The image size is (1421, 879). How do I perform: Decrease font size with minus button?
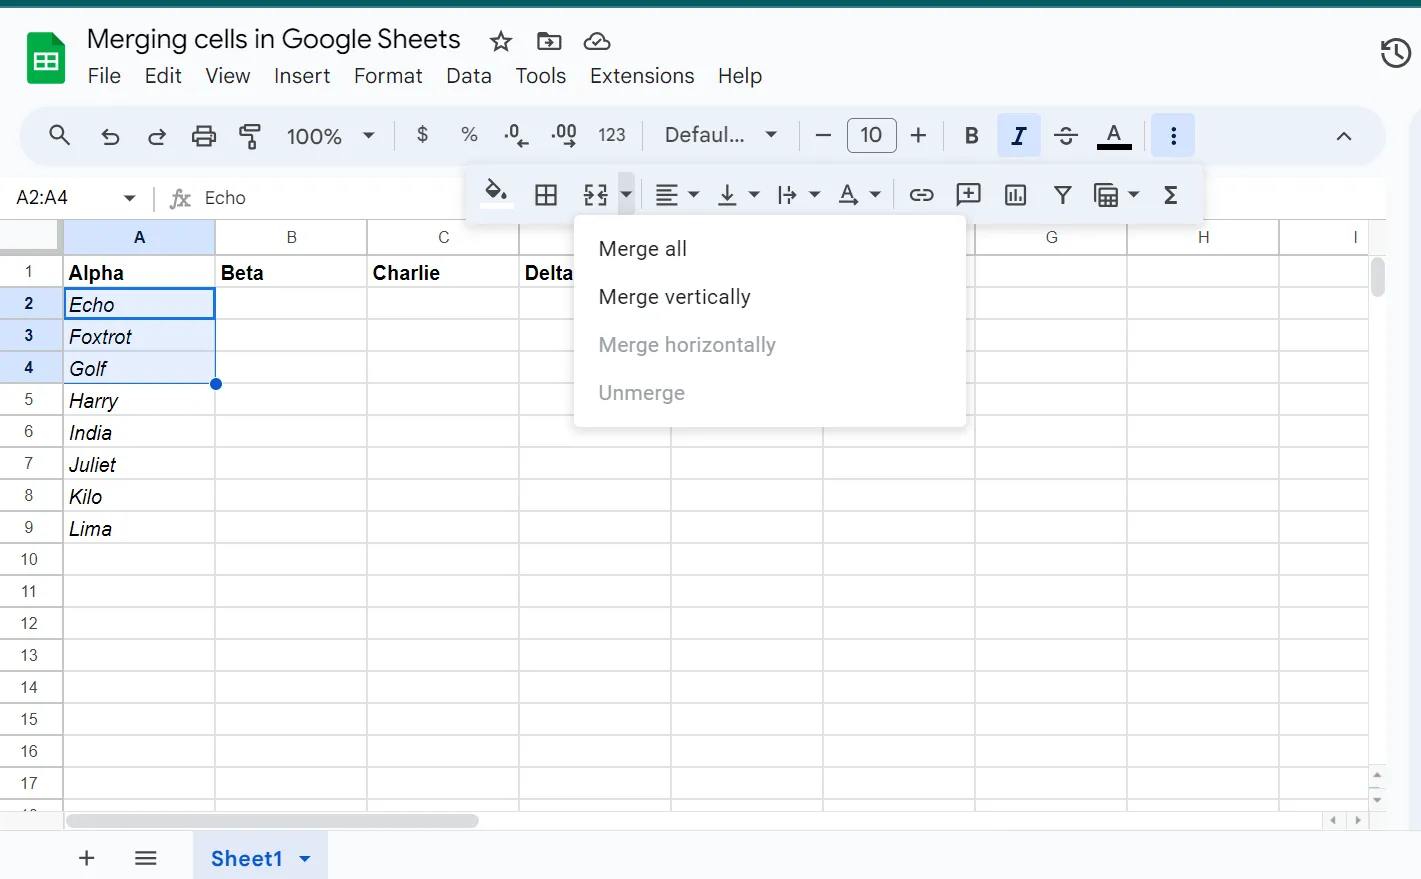(823, 135)
